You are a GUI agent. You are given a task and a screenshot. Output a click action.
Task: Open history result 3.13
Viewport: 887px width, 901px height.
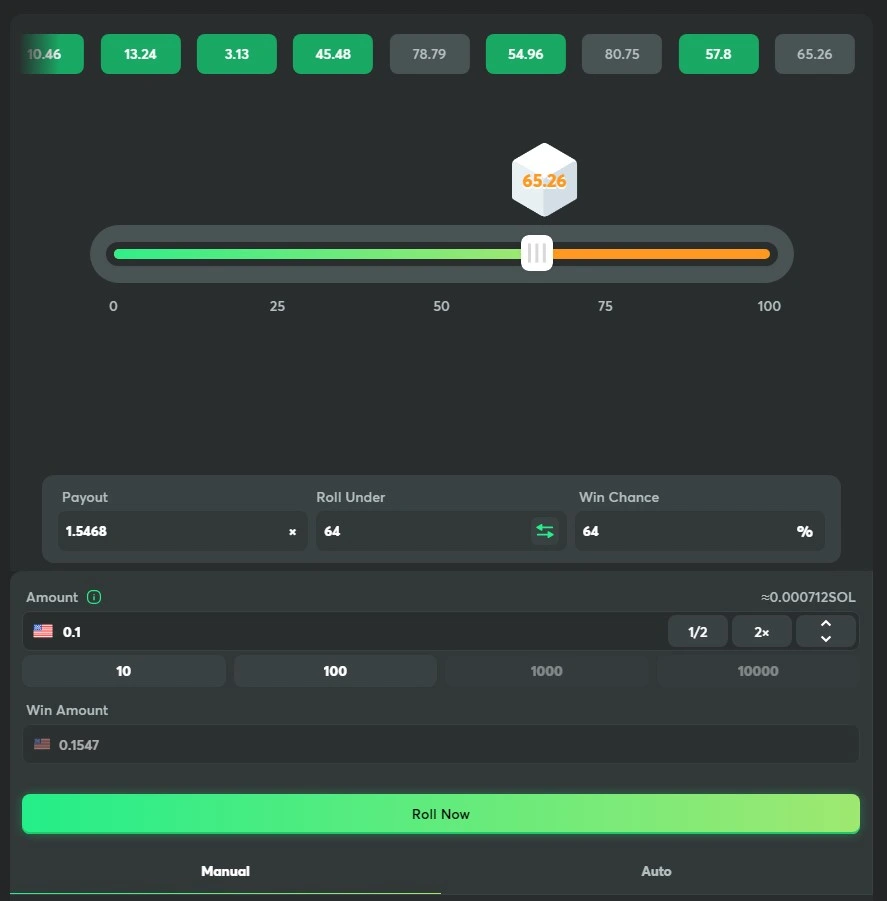click(x=237, y=54)
